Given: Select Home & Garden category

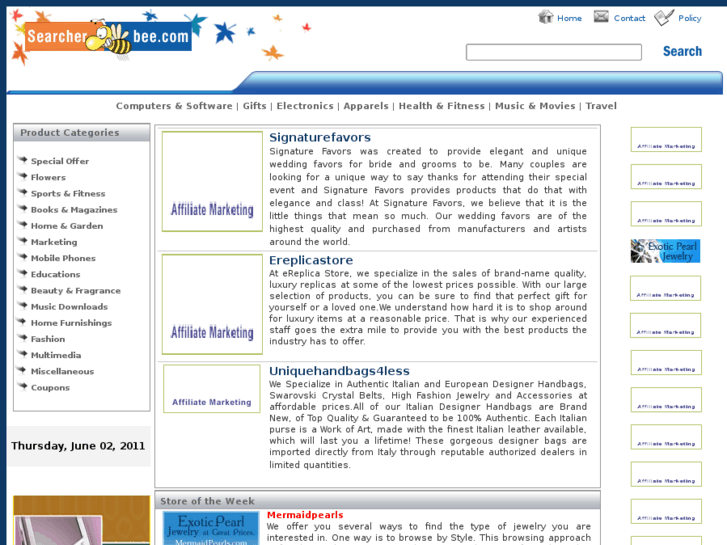Looking at the screenshot, I should (x=67, y=226).
